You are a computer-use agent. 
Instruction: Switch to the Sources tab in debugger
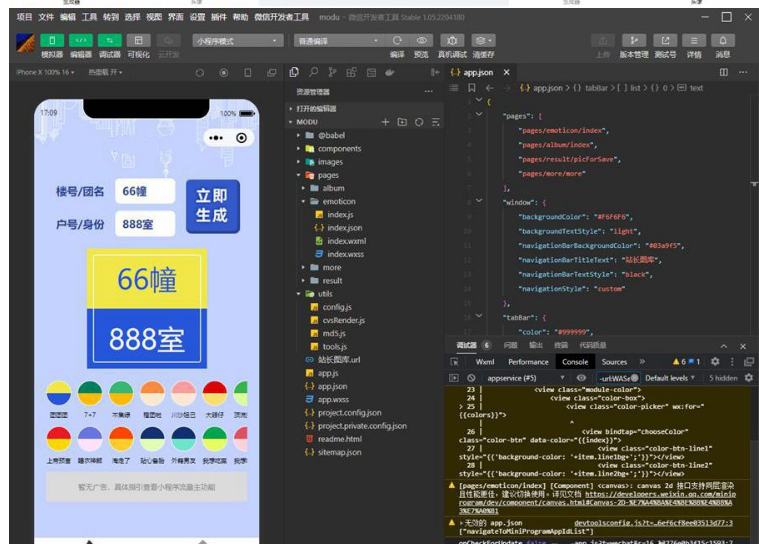(614, 362)
